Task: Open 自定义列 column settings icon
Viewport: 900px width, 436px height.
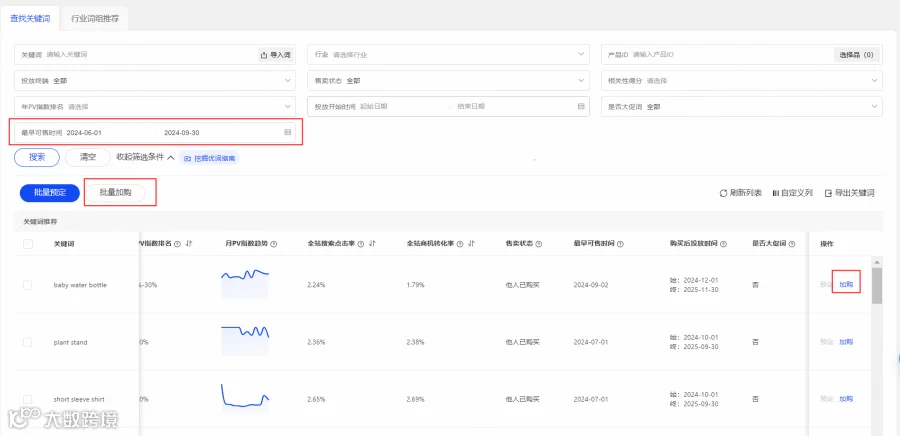Action: tap(775, 193)
